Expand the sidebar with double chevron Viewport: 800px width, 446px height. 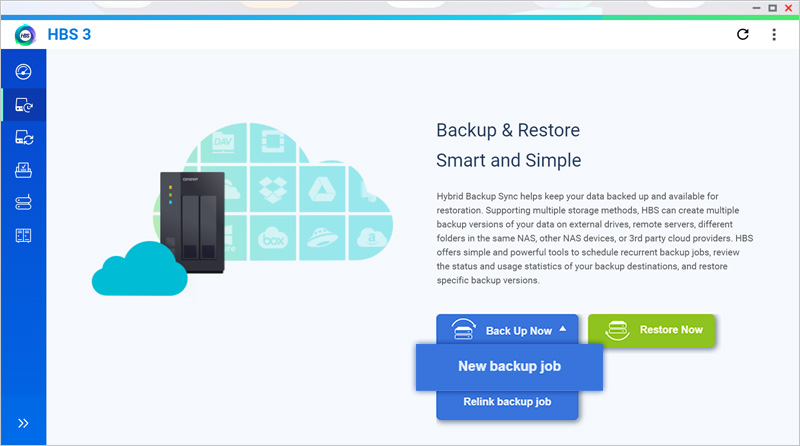pyautogui.click(x=23, y=423)
